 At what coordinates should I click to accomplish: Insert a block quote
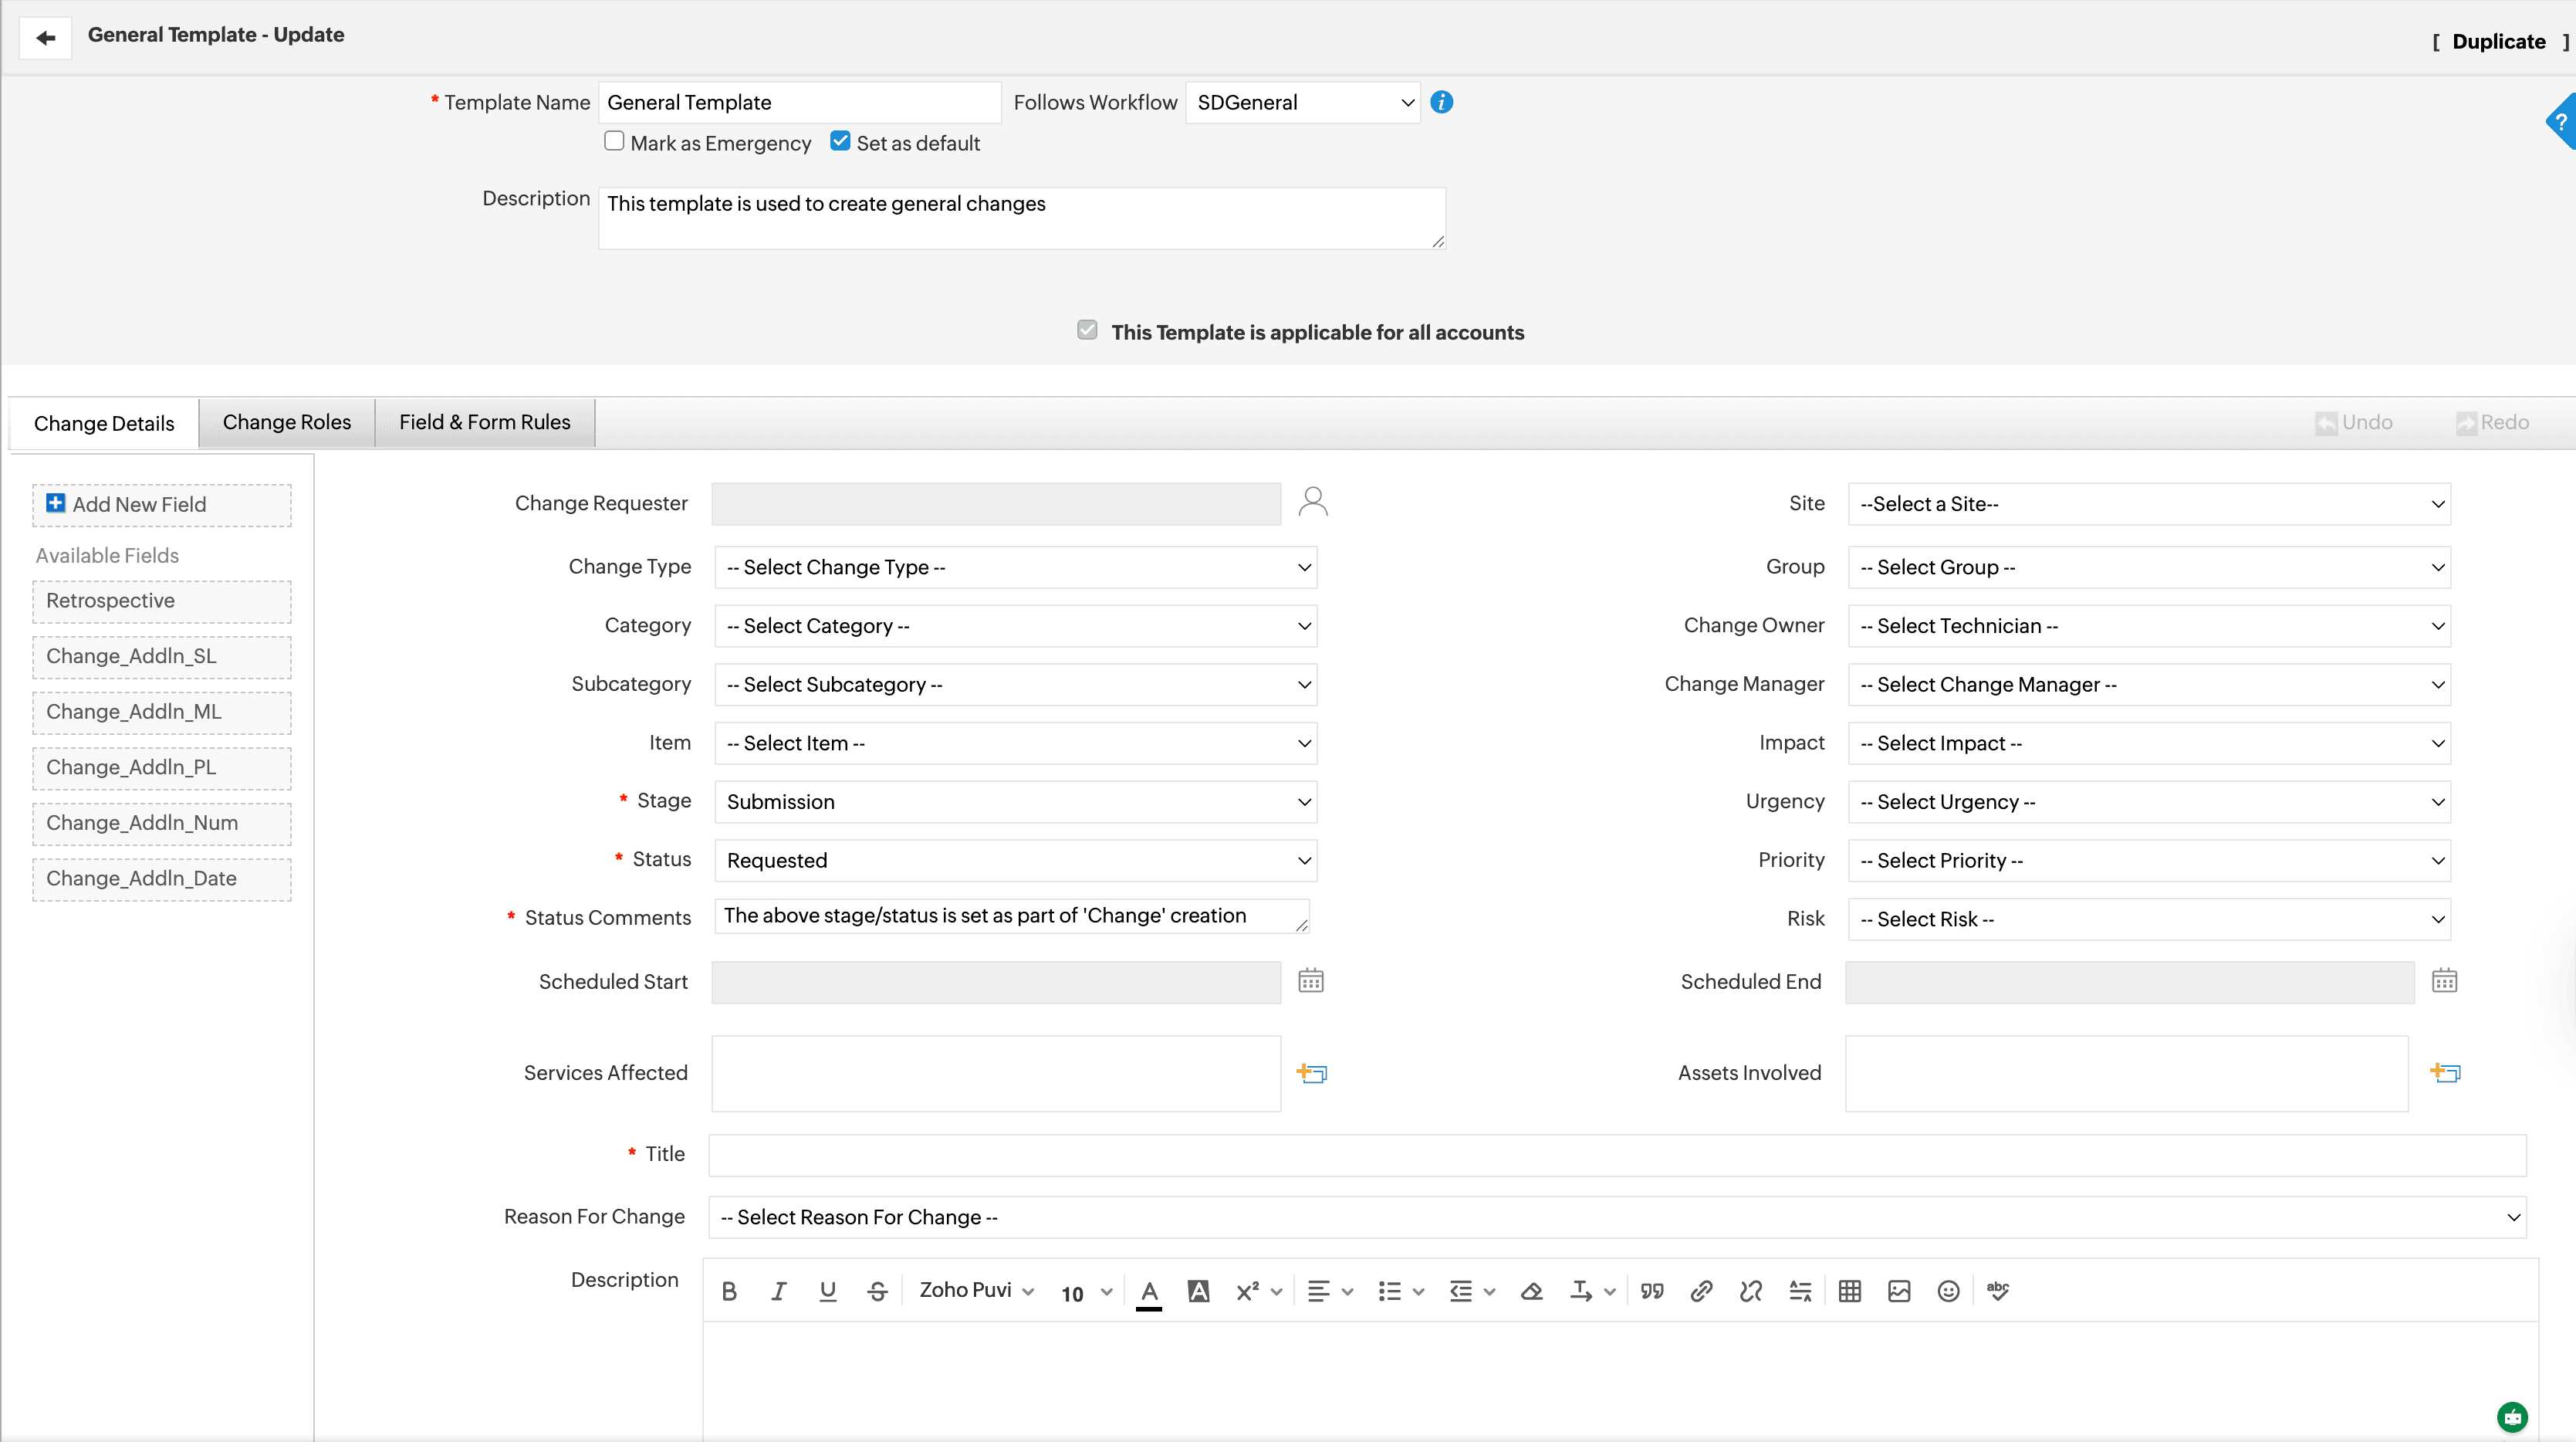pyautogui.click(x=1652, y=1291)
